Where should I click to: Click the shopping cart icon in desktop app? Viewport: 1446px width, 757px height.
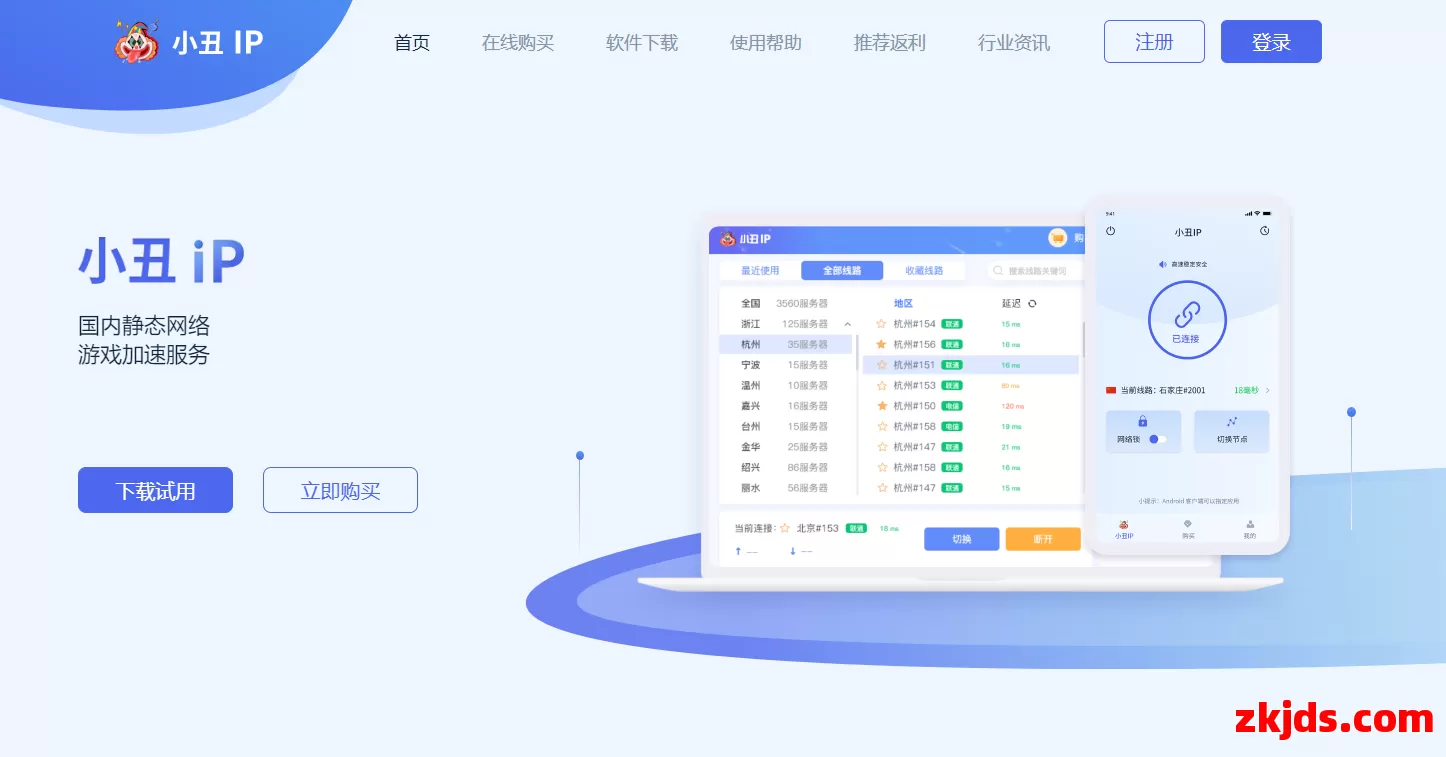(1057, 238)
